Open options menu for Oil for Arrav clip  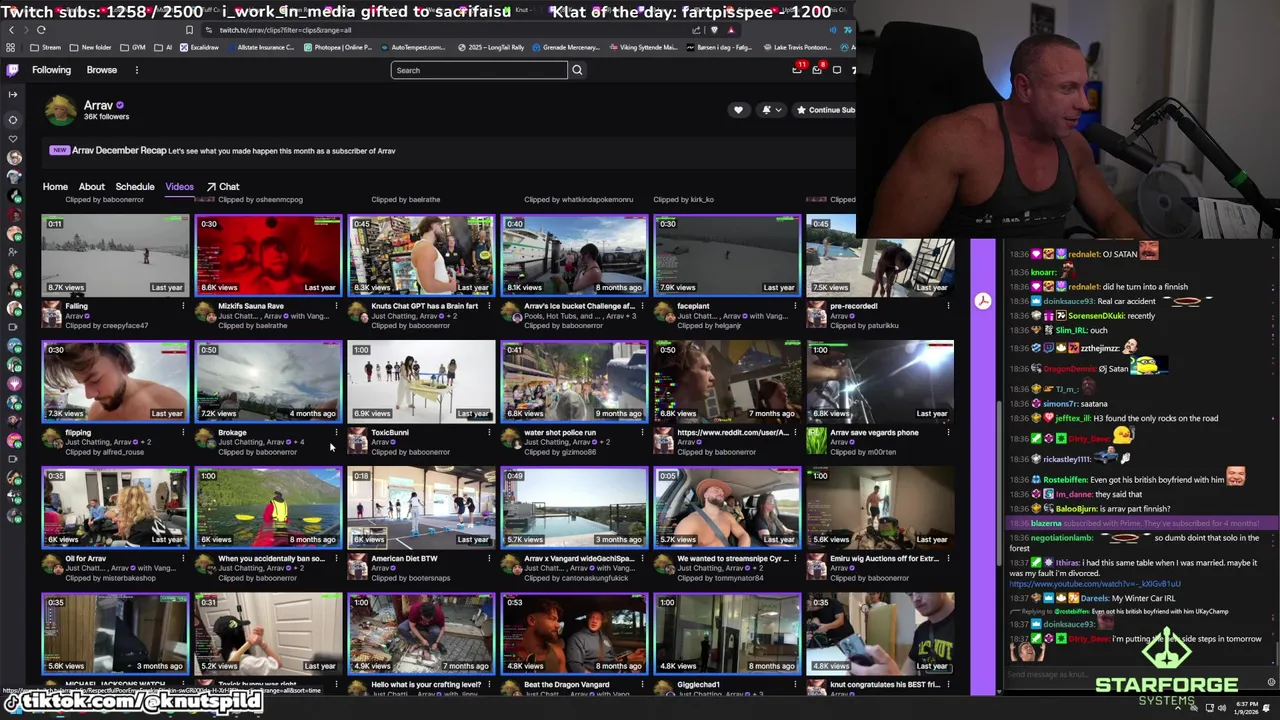(183, 558)
